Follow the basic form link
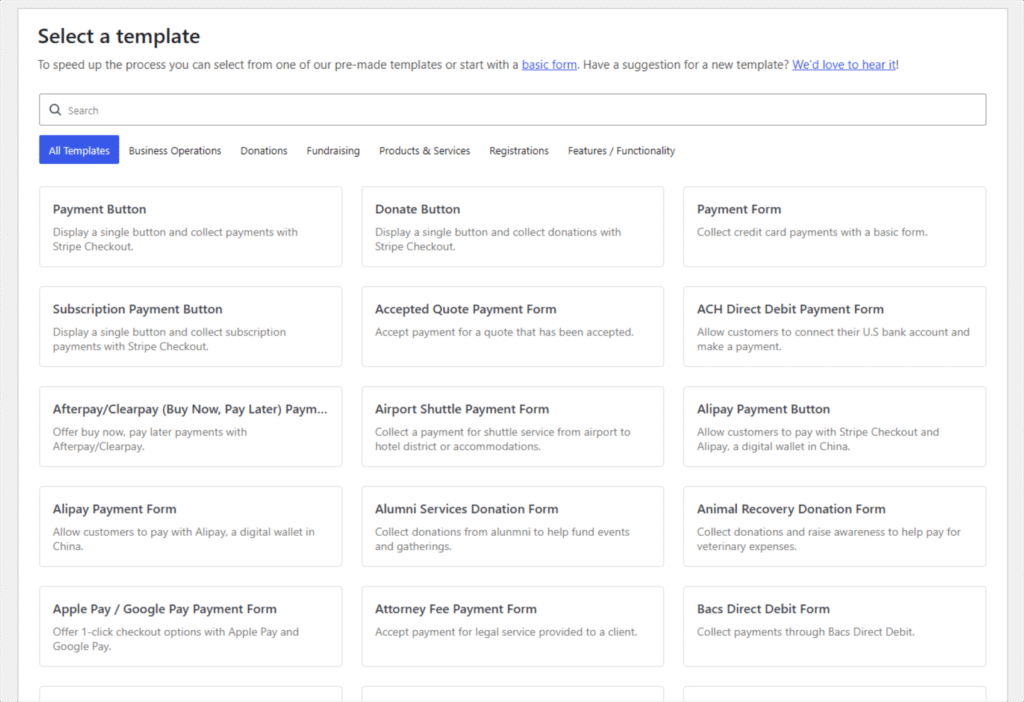This screenshot has height=702, width=1024. coord(549,65)
